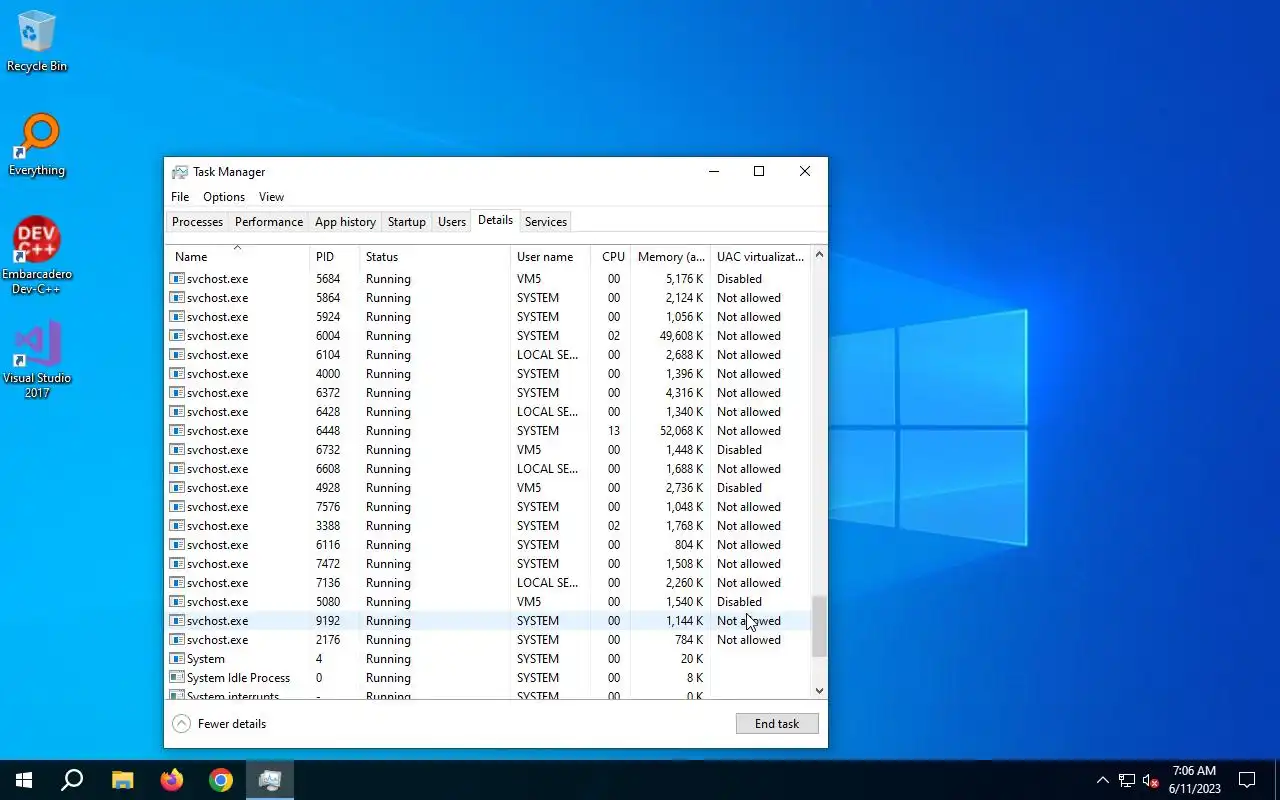Click memory value 20 K in System row
1280x800 pixels.
click(x=692, y=659)
